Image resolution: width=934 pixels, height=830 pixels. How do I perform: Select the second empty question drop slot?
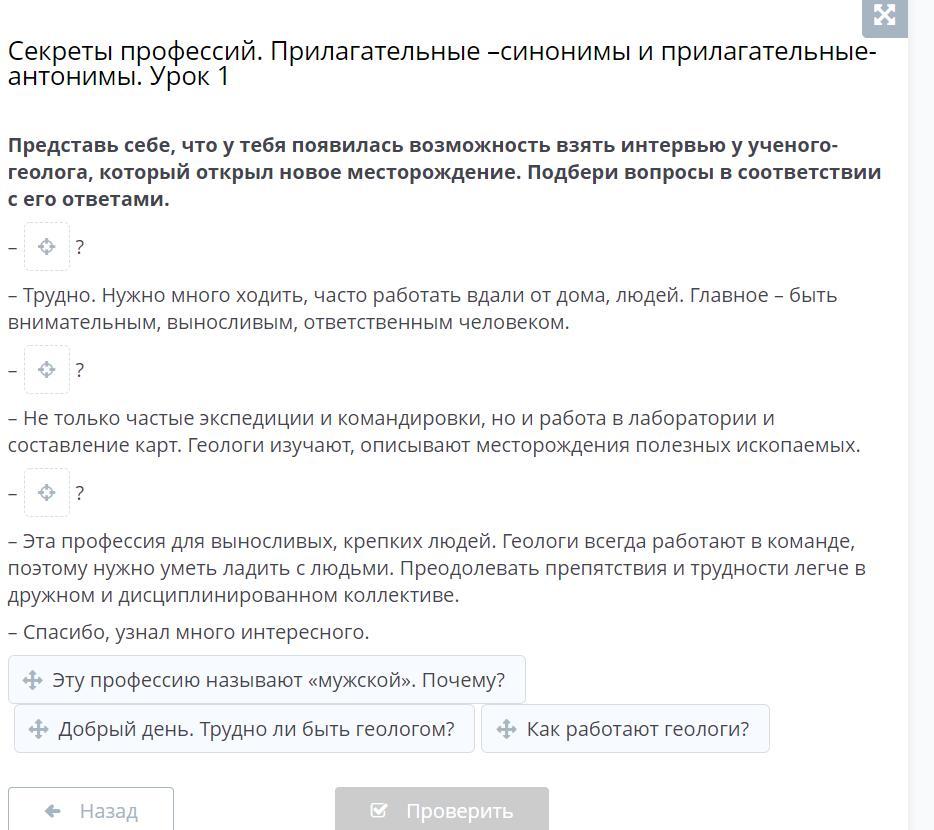[46, 369]
